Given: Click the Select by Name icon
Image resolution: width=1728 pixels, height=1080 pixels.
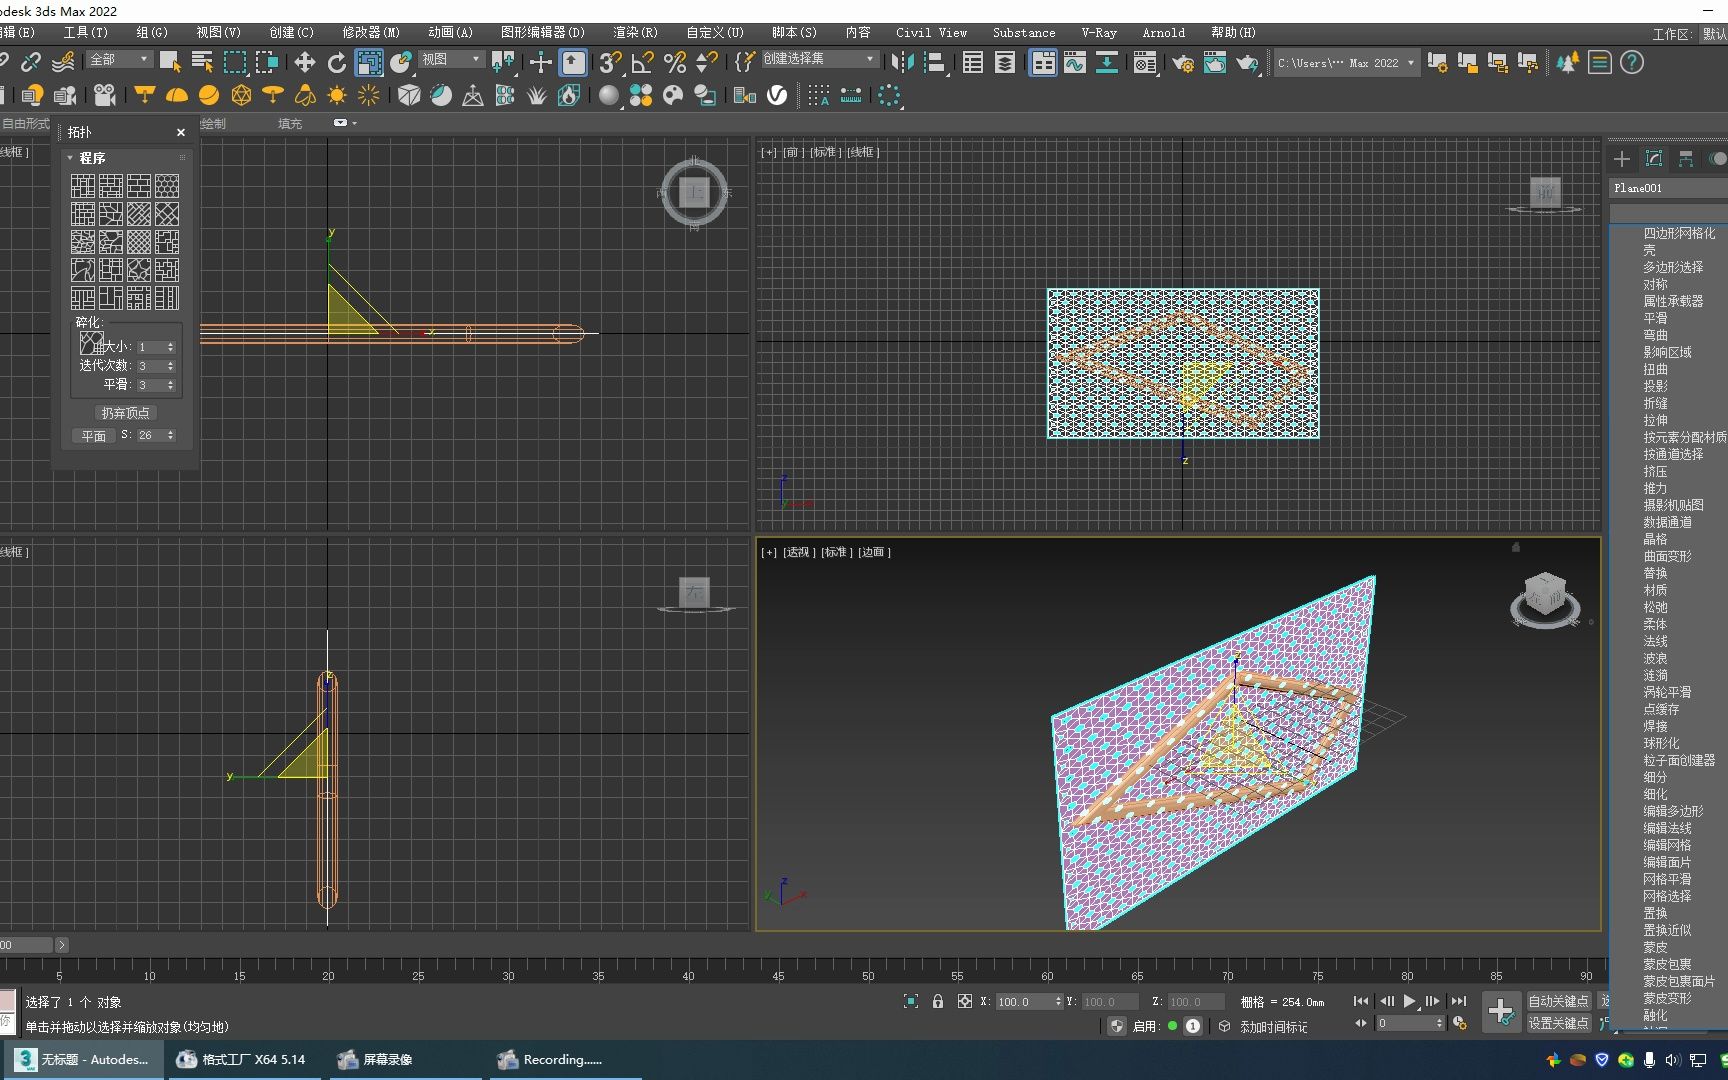Looking at the screenshot, I should (202, 62).
